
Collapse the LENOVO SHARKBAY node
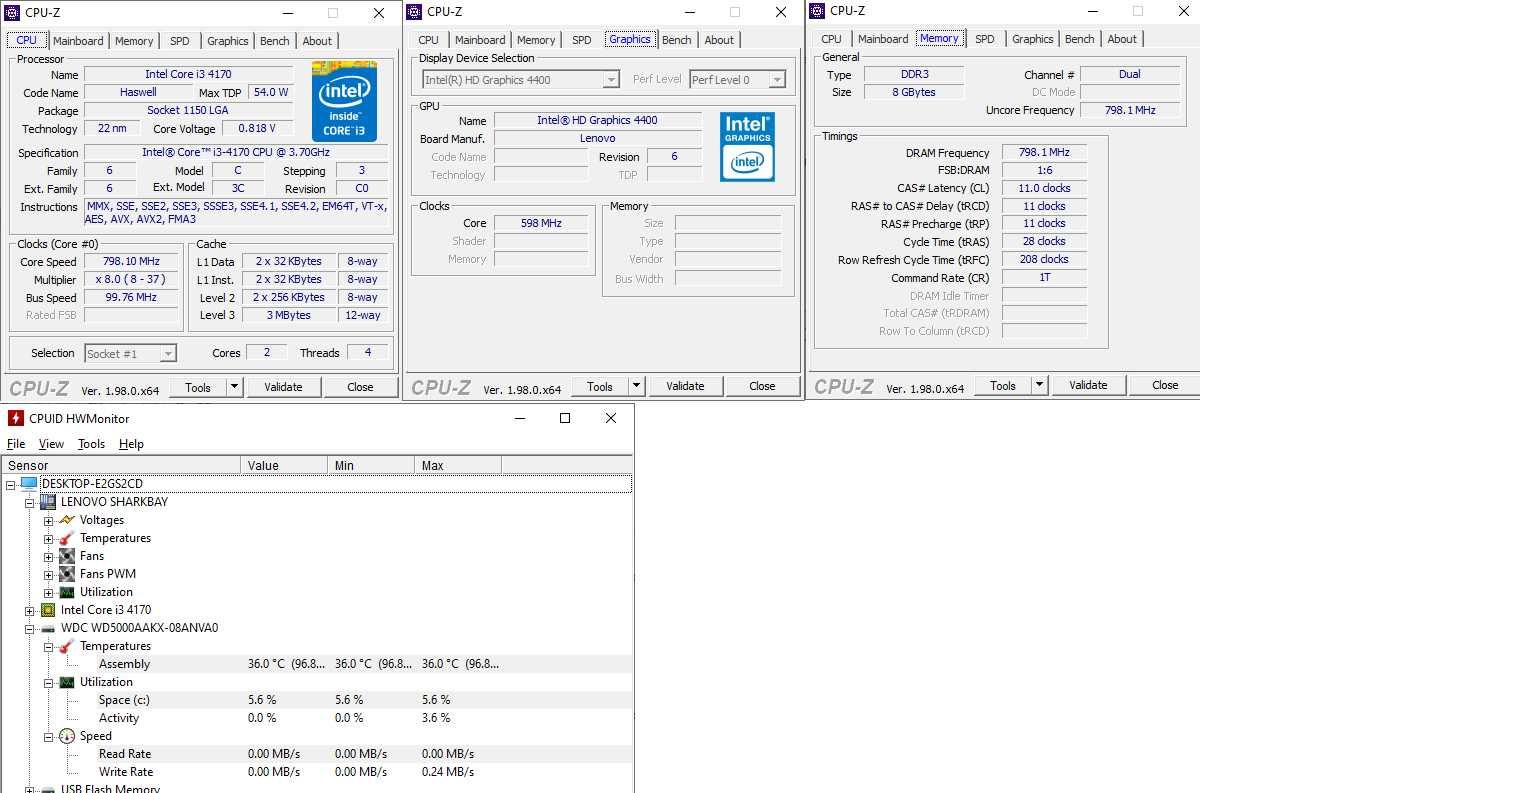pos(29,502)
